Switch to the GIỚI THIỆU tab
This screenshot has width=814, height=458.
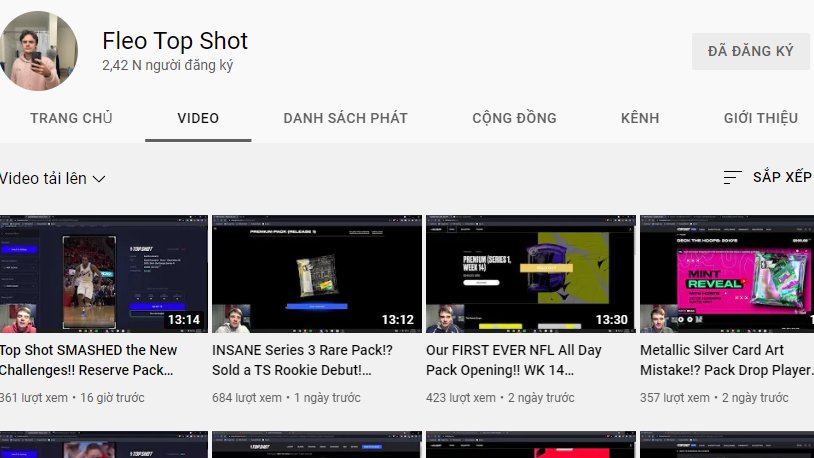pos(761,118)
